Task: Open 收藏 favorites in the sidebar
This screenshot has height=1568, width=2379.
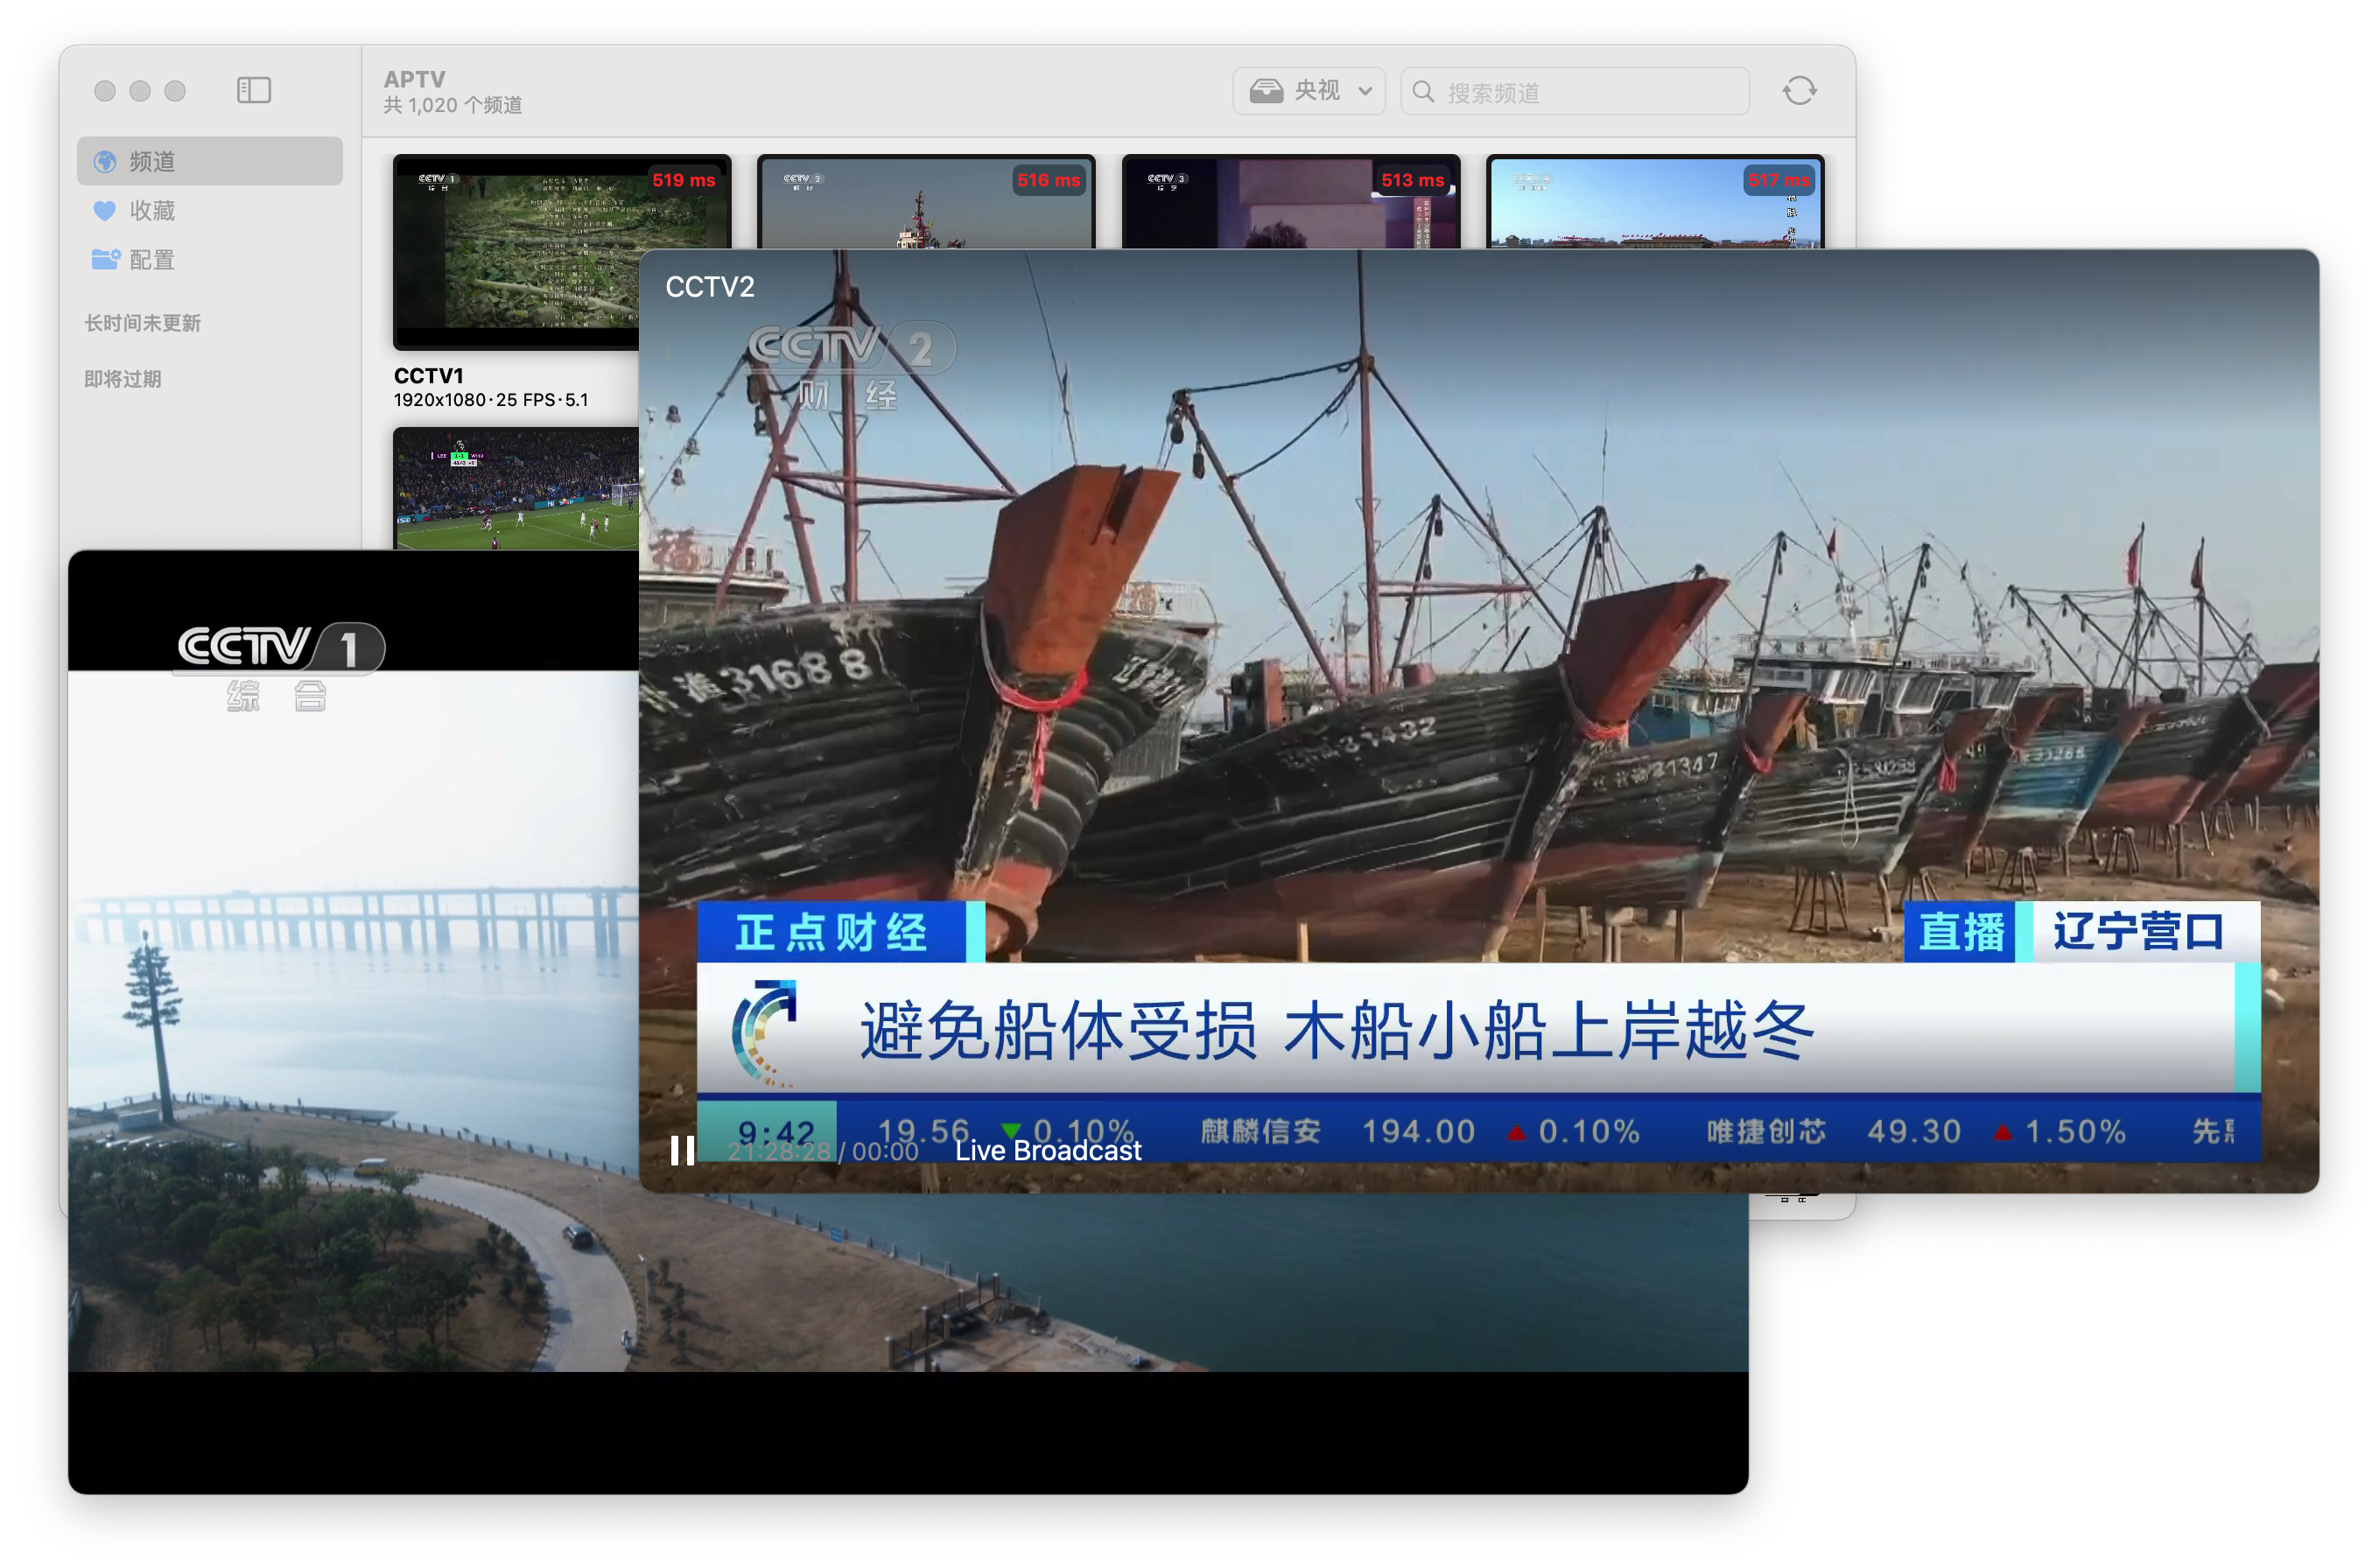Action: [x=209, y=210]
